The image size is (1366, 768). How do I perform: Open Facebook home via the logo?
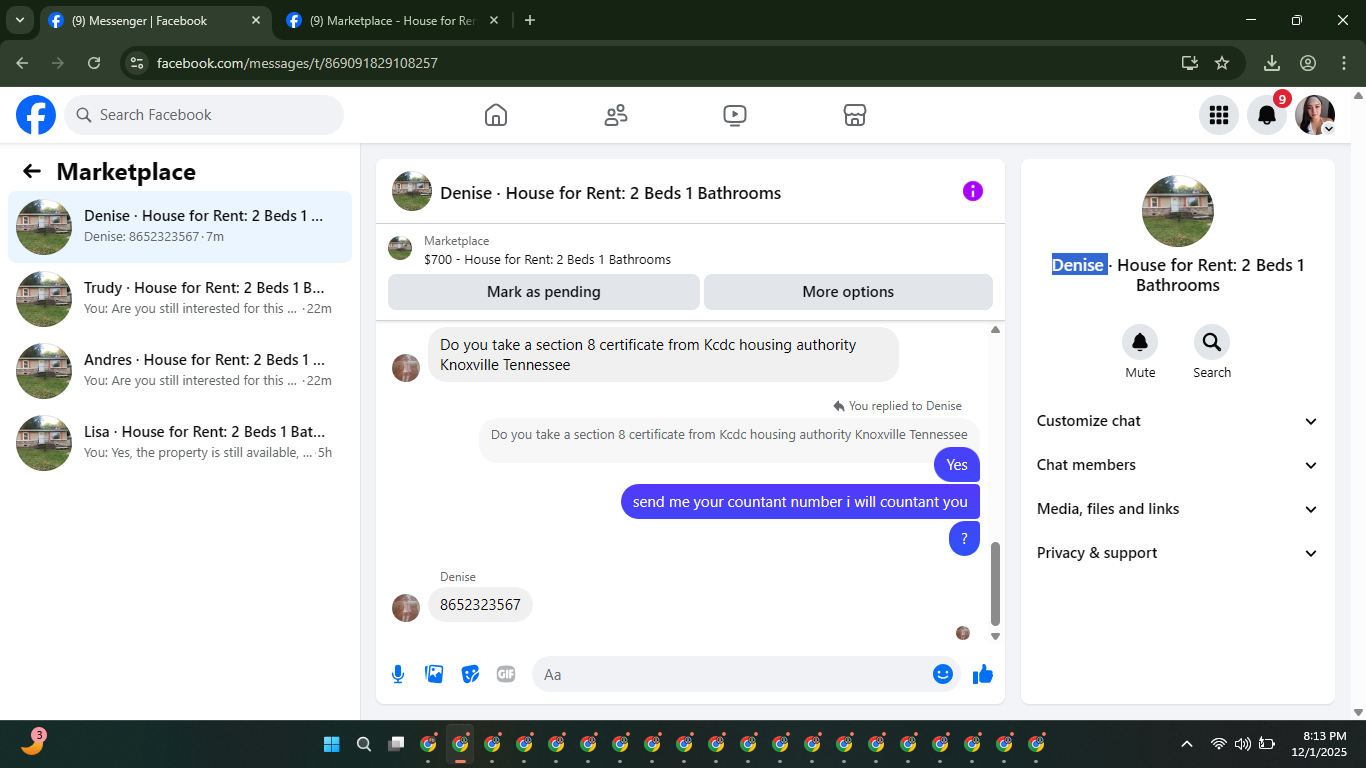pyautogui.click(x=36, y=115)
